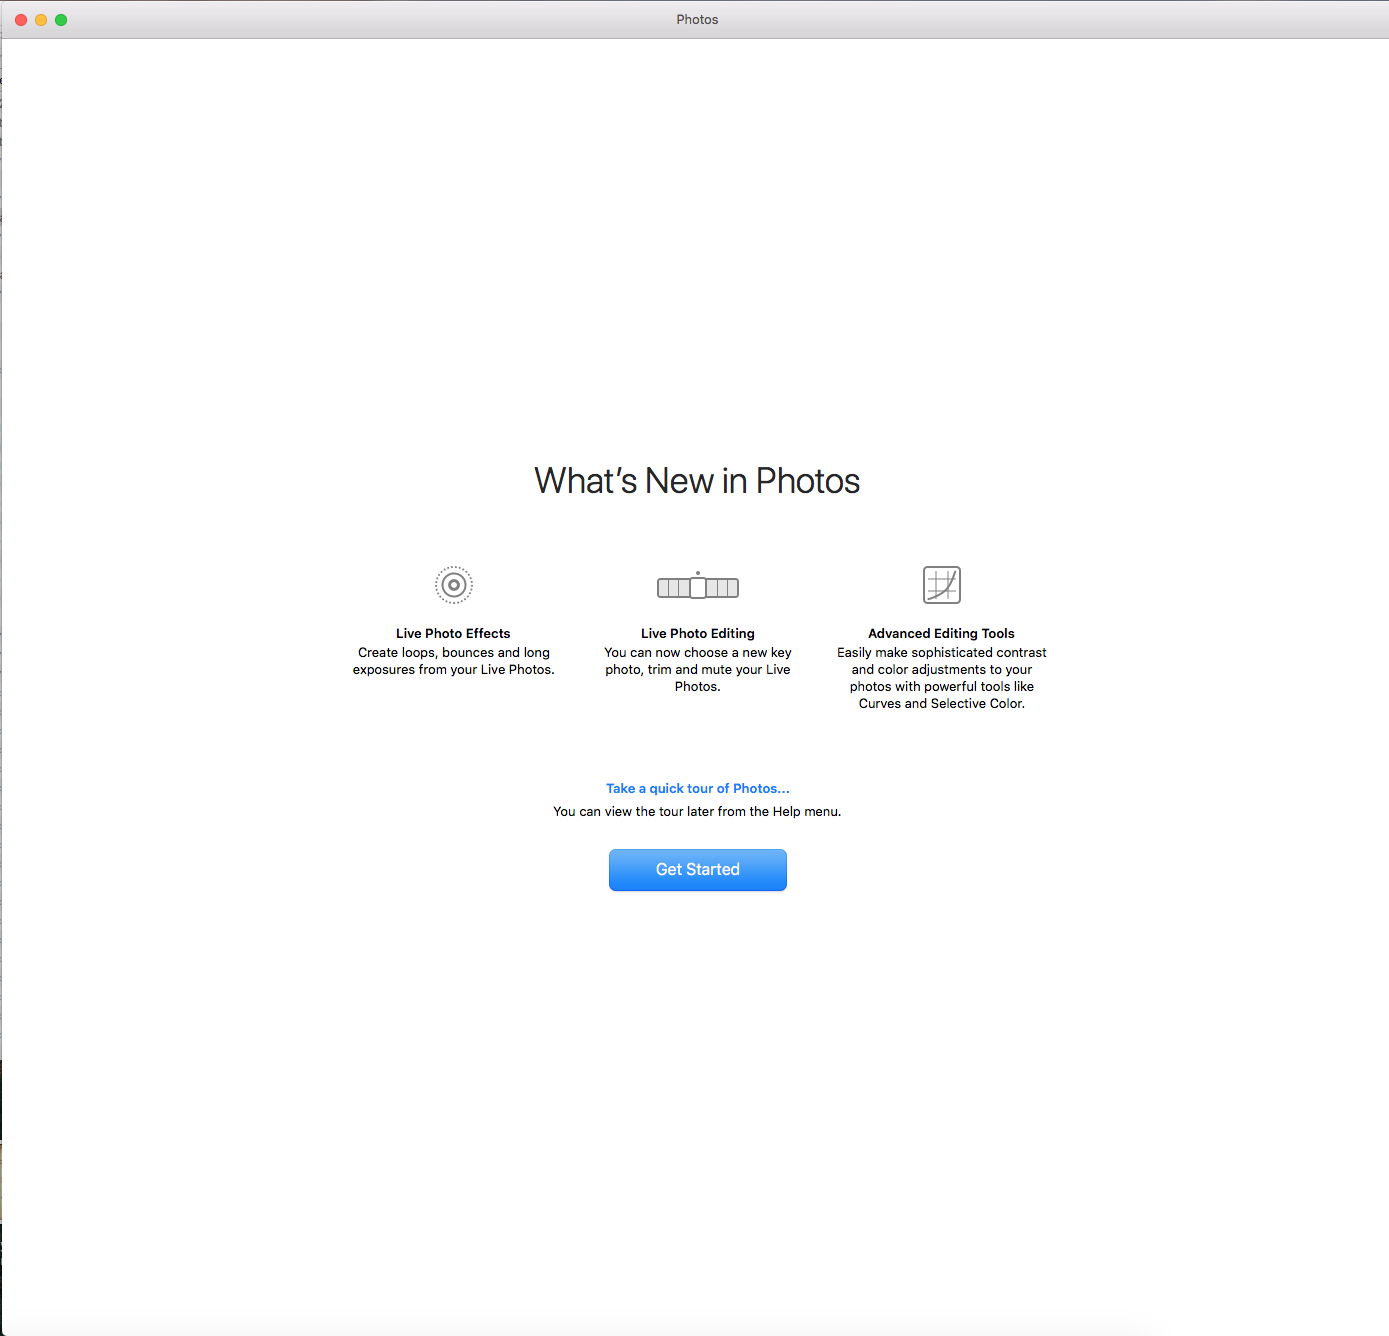Minimize the Photos window with yellow button
Screen dimensions: 1389x1336
click(x=41, y=20)
